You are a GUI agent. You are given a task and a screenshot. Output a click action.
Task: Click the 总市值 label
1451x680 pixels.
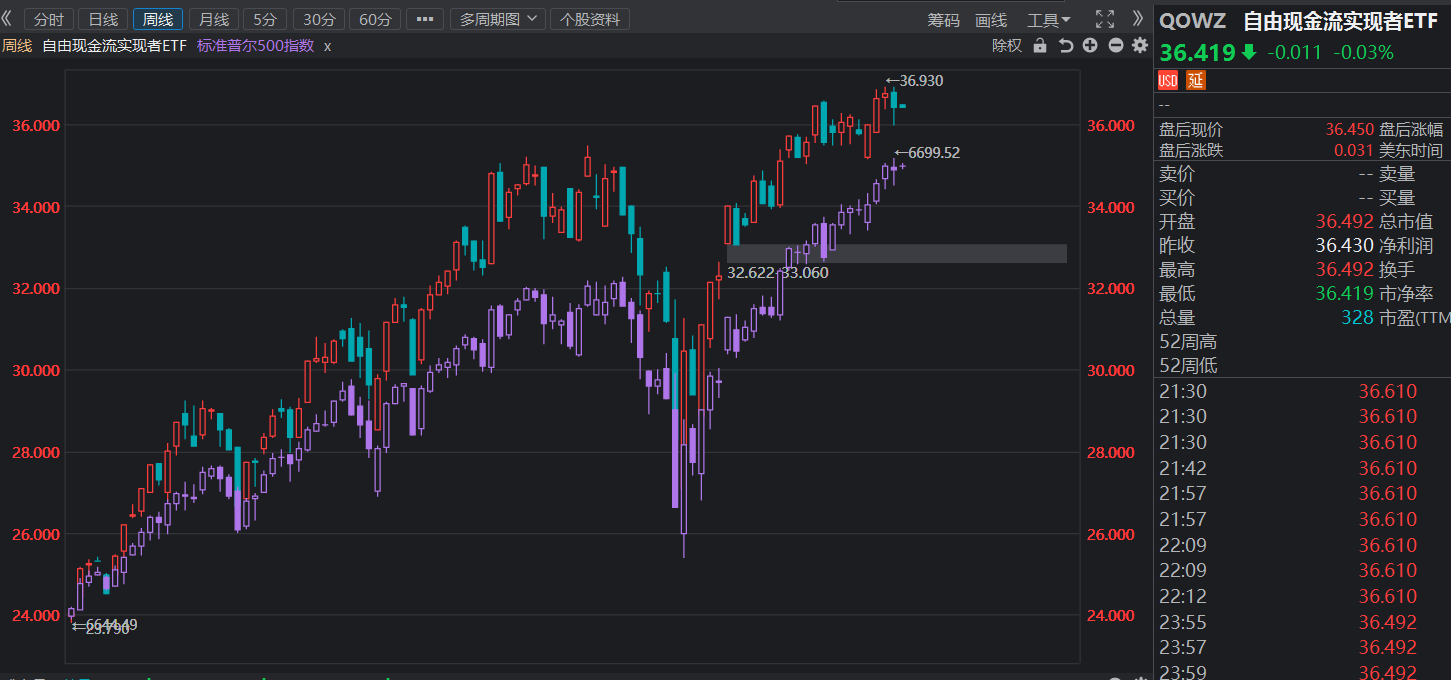coord(1406,222)
